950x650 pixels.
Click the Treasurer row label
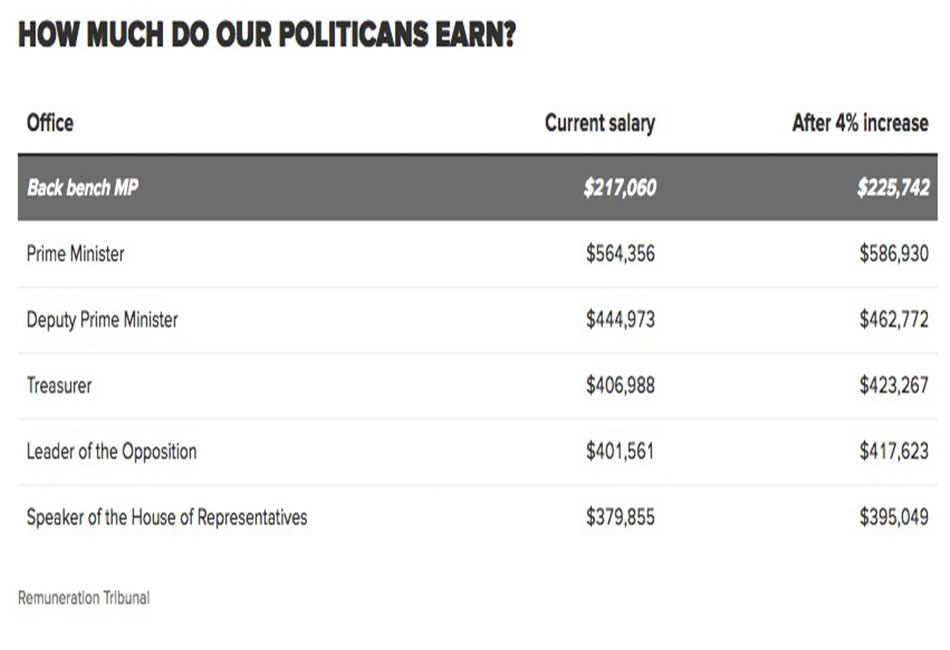coord(59,385)
